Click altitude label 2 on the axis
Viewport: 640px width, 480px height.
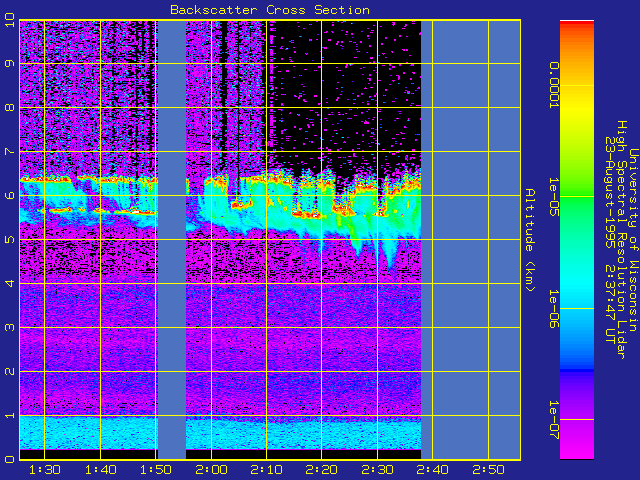pyautogui.click(x=10, y=371)
